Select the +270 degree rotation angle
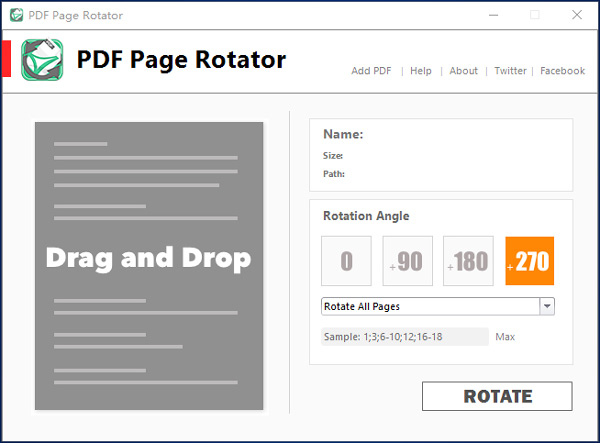Image resolution: width=600 pixels, height=443 pixels. pyautogui.click(x=530, y=261)
